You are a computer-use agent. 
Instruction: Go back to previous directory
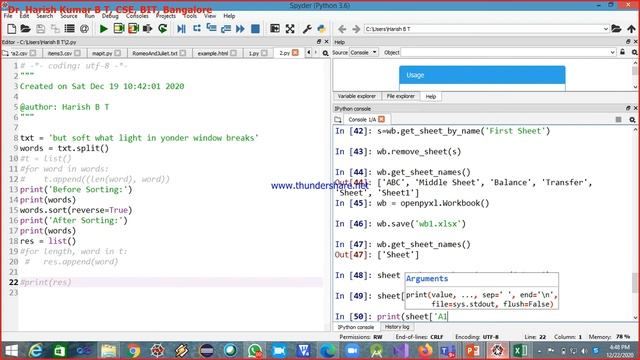(342, 29)
